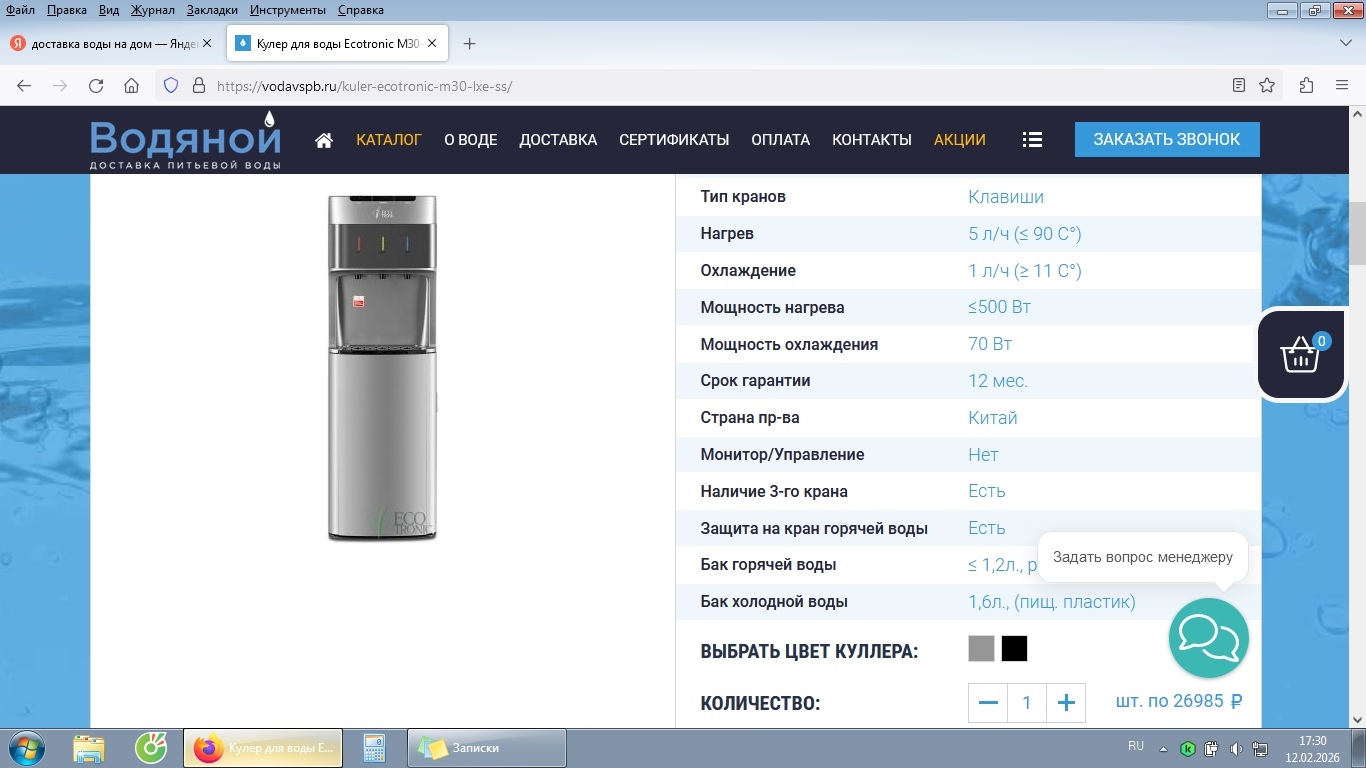The image size is (1366, 768).
Task: Click the home icon in site navigation
Action: click(323, 140)
